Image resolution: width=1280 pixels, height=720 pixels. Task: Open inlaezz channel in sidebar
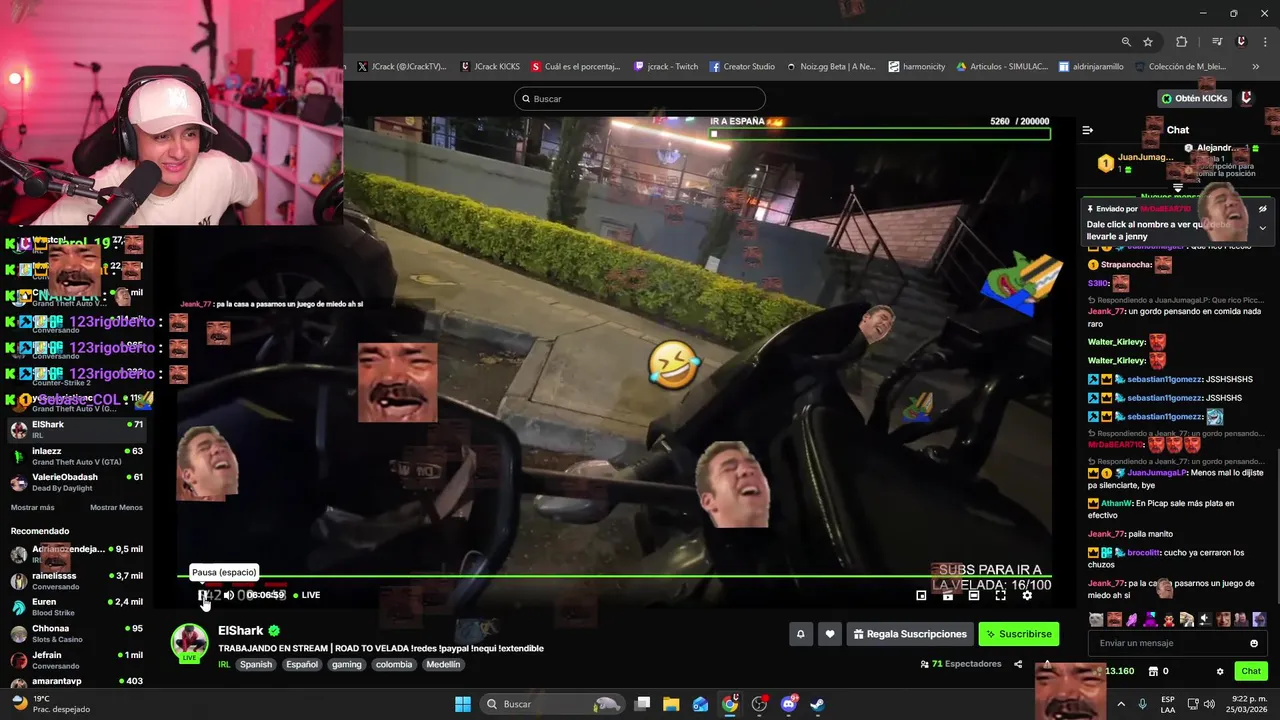(77, 456)
